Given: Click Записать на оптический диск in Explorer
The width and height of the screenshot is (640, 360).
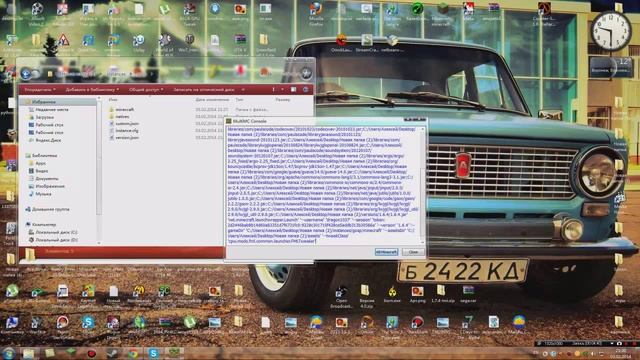Looking at the screenshot, I should (204, 89).
